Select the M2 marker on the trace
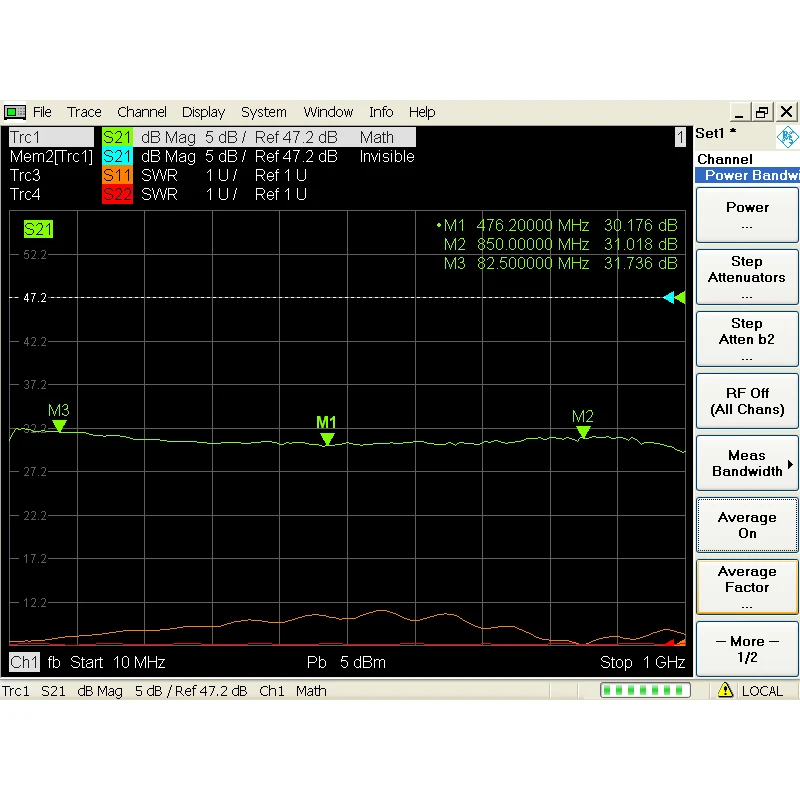 click(584, 432)
